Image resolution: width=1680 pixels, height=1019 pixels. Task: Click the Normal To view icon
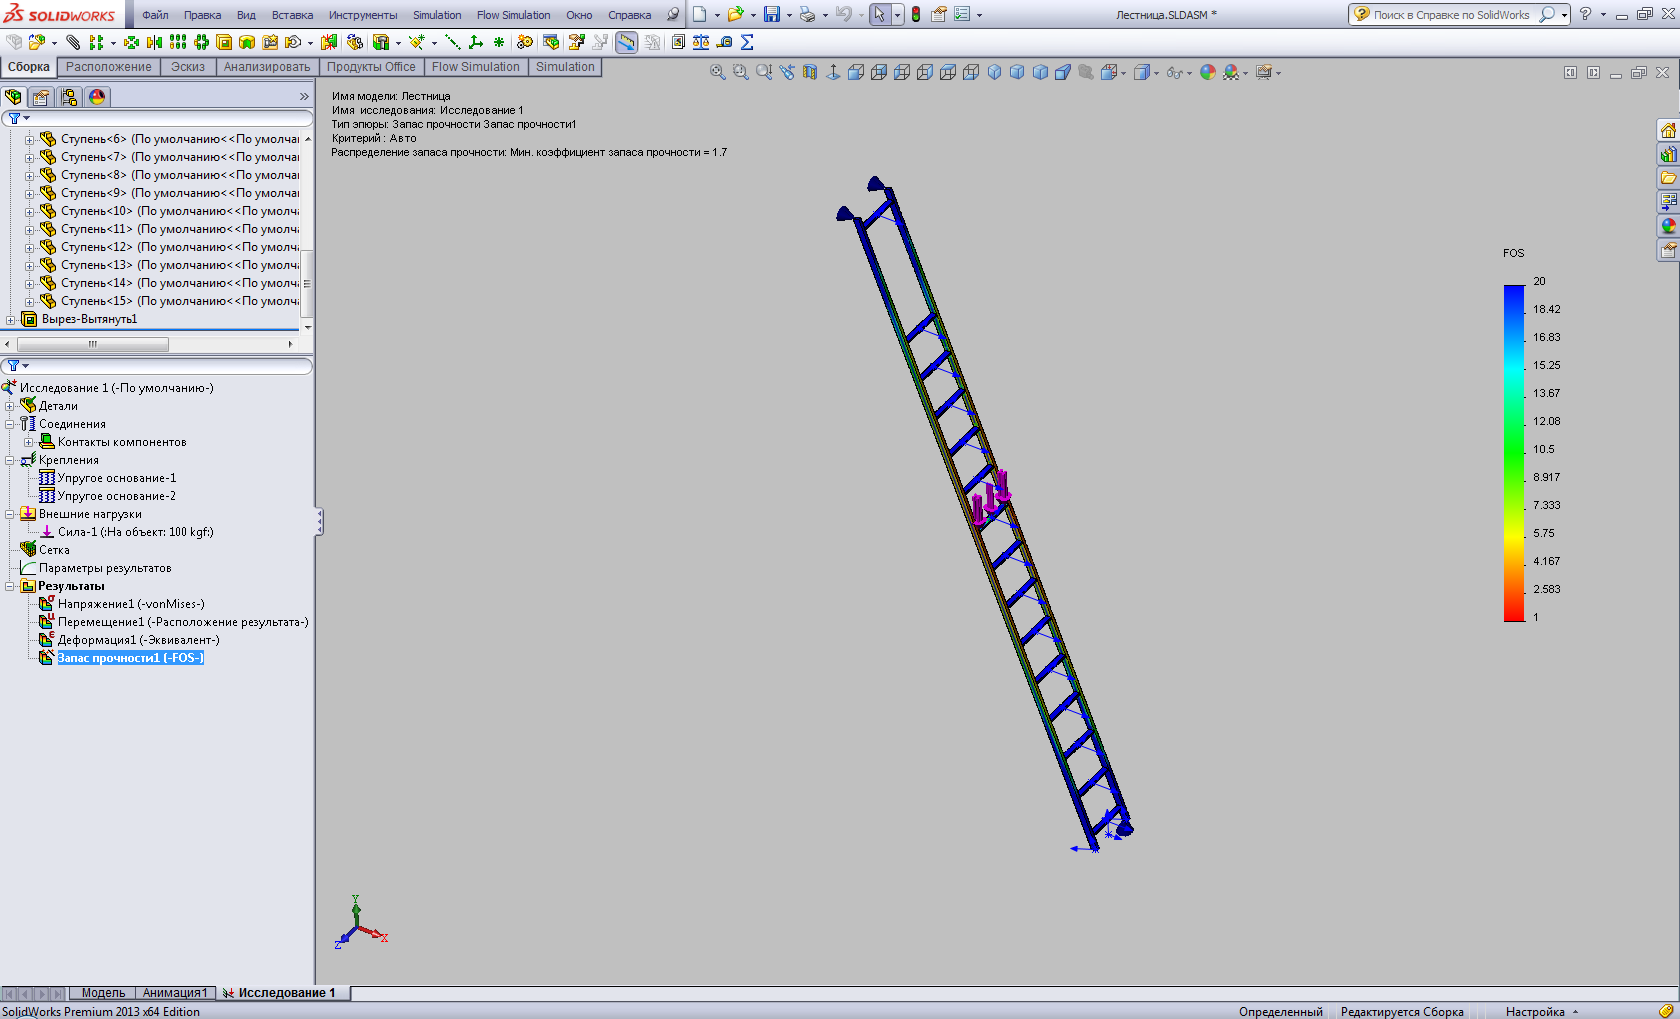coord(833,72)
